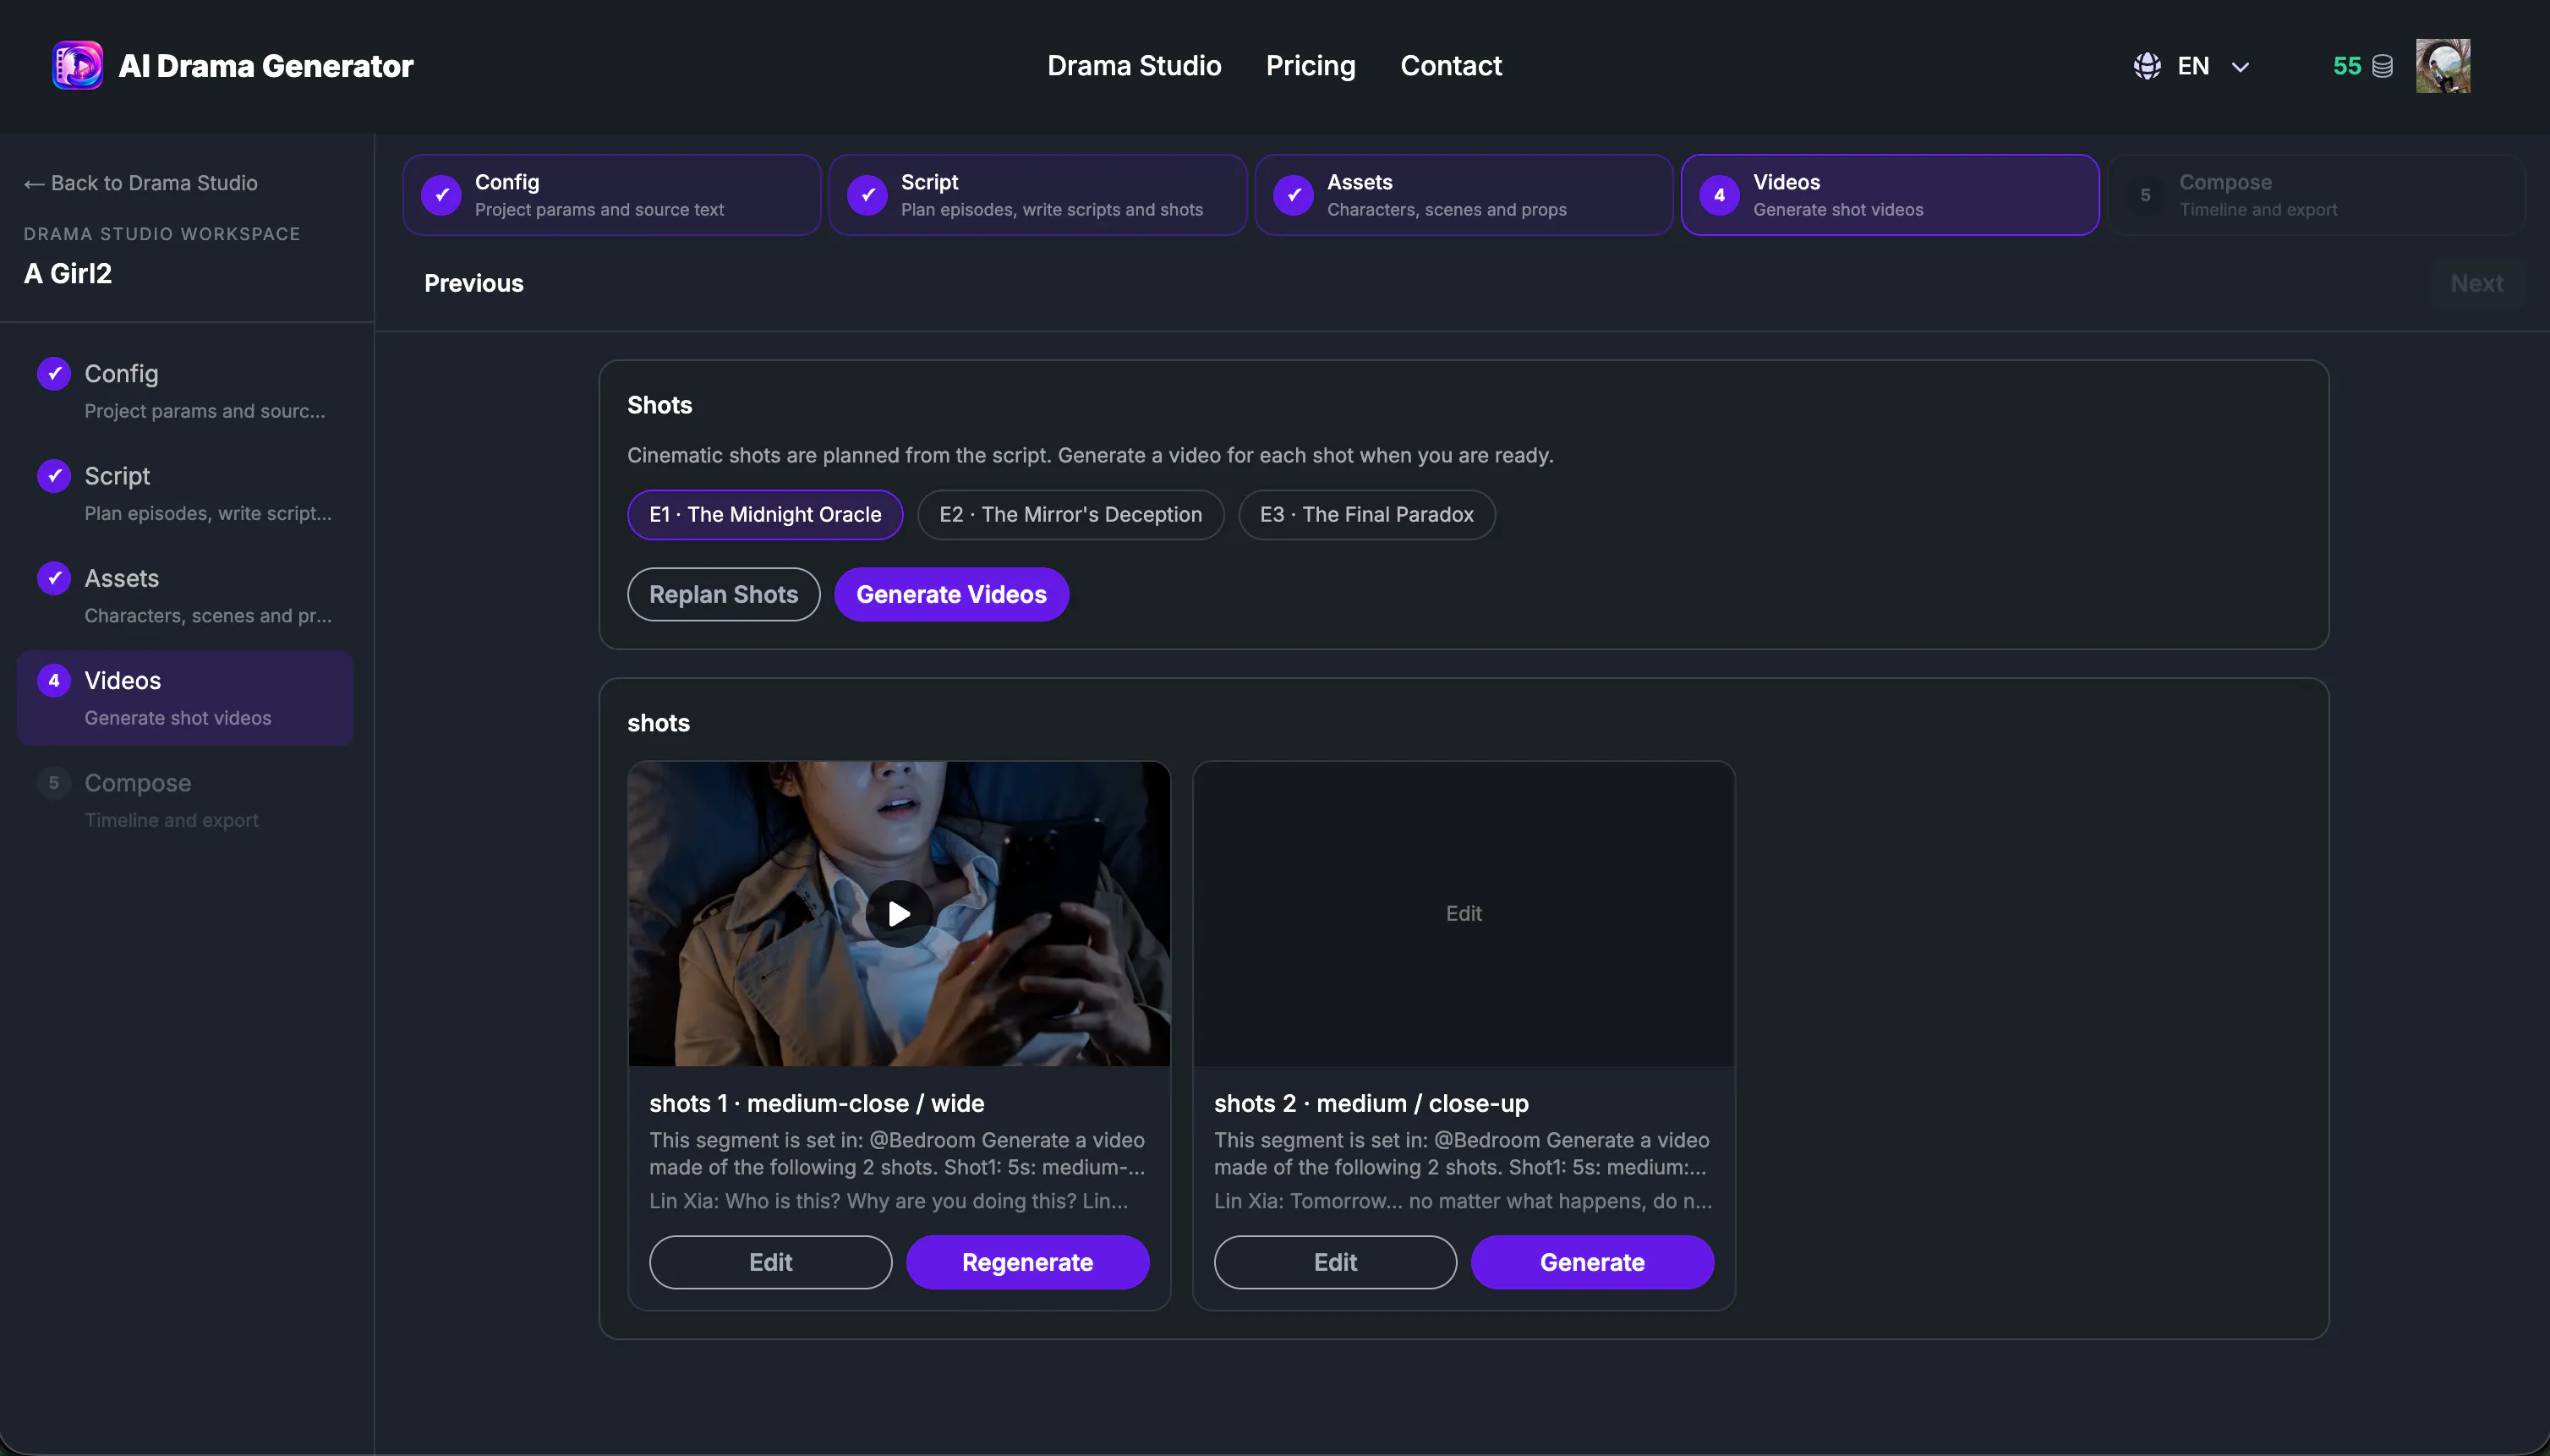The image size is (2550, 1456).
Task: Select the Compose step in top stepper
Action: [x=2315, y=195]
